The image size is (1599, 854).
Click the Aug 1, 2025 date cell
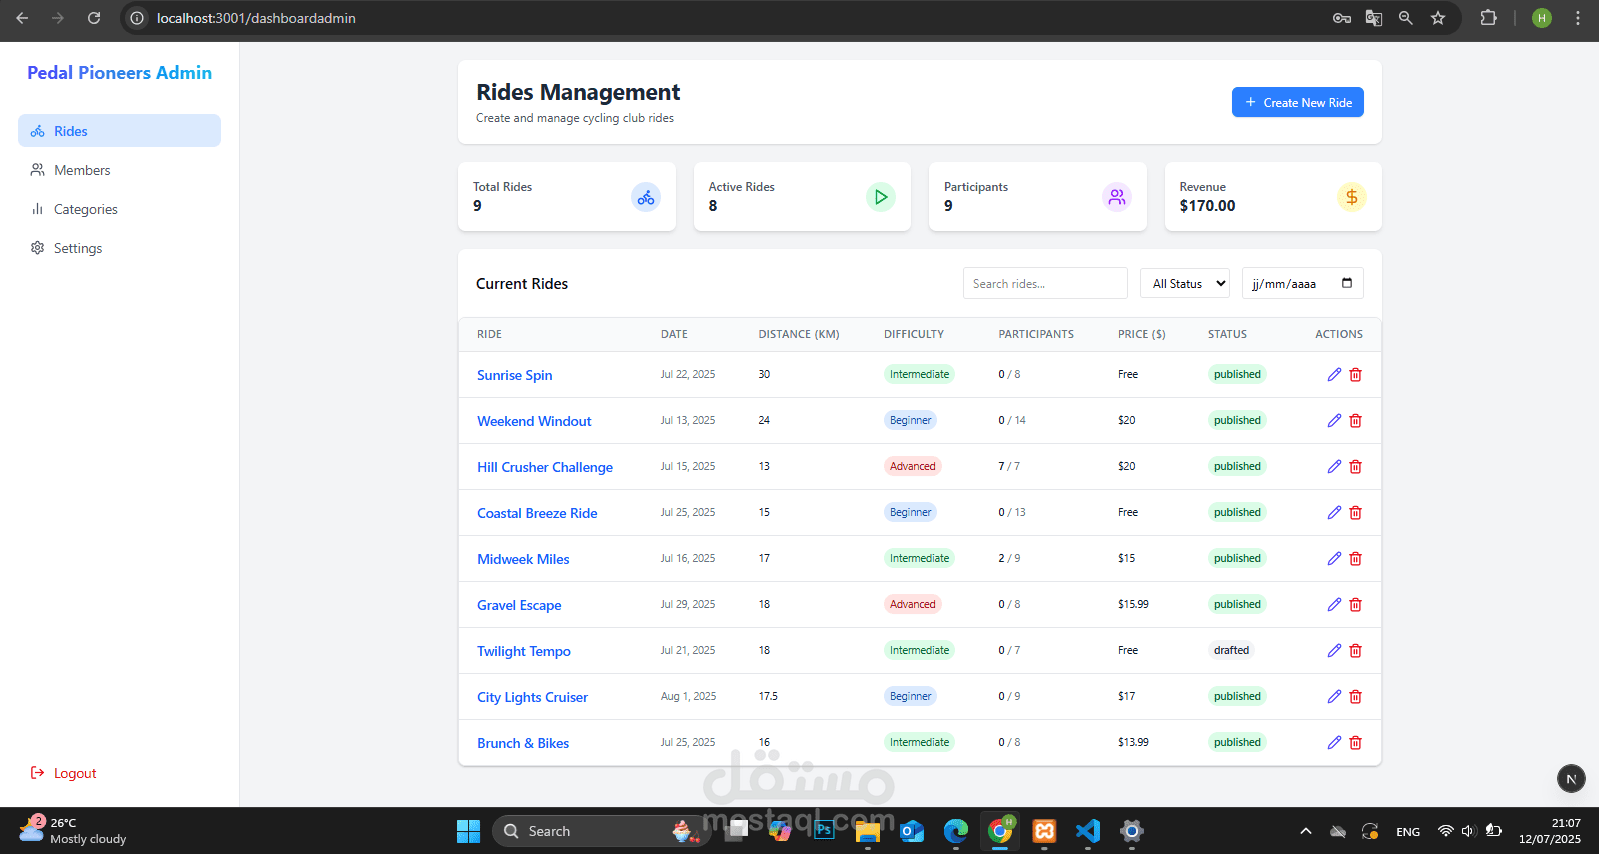pyautogui.click(x=688, y=696)
